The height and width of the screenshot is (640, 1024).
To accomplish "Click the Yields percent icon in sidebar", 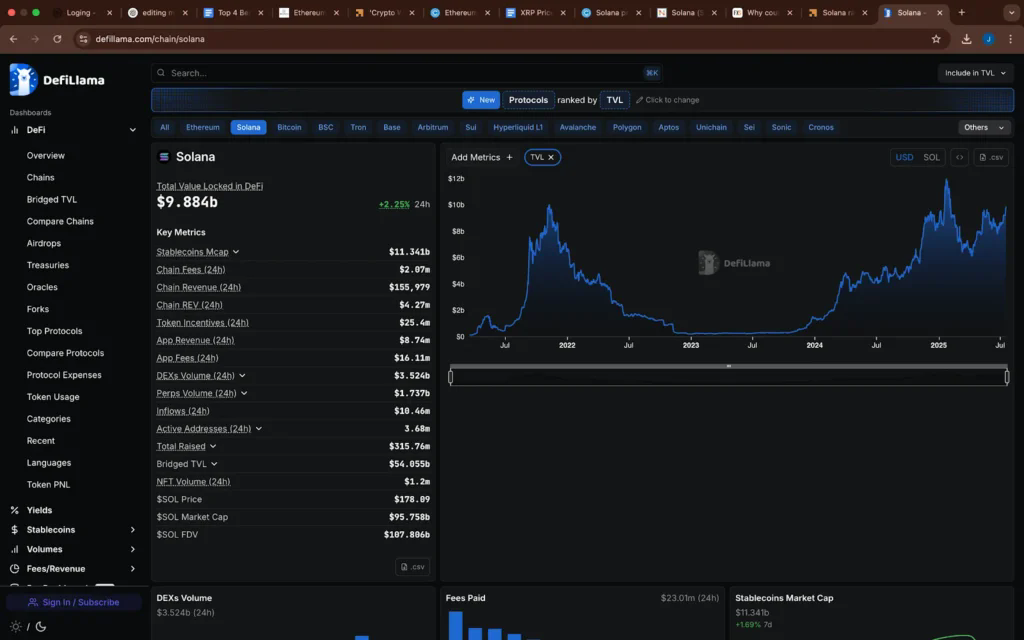I will [14, 510].
